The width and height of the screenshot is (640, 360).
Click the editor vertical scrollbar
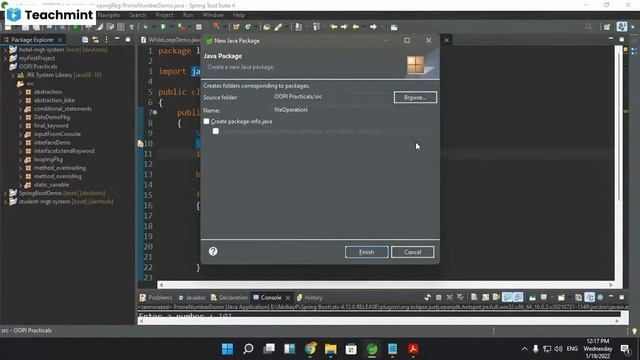(618, 163)
